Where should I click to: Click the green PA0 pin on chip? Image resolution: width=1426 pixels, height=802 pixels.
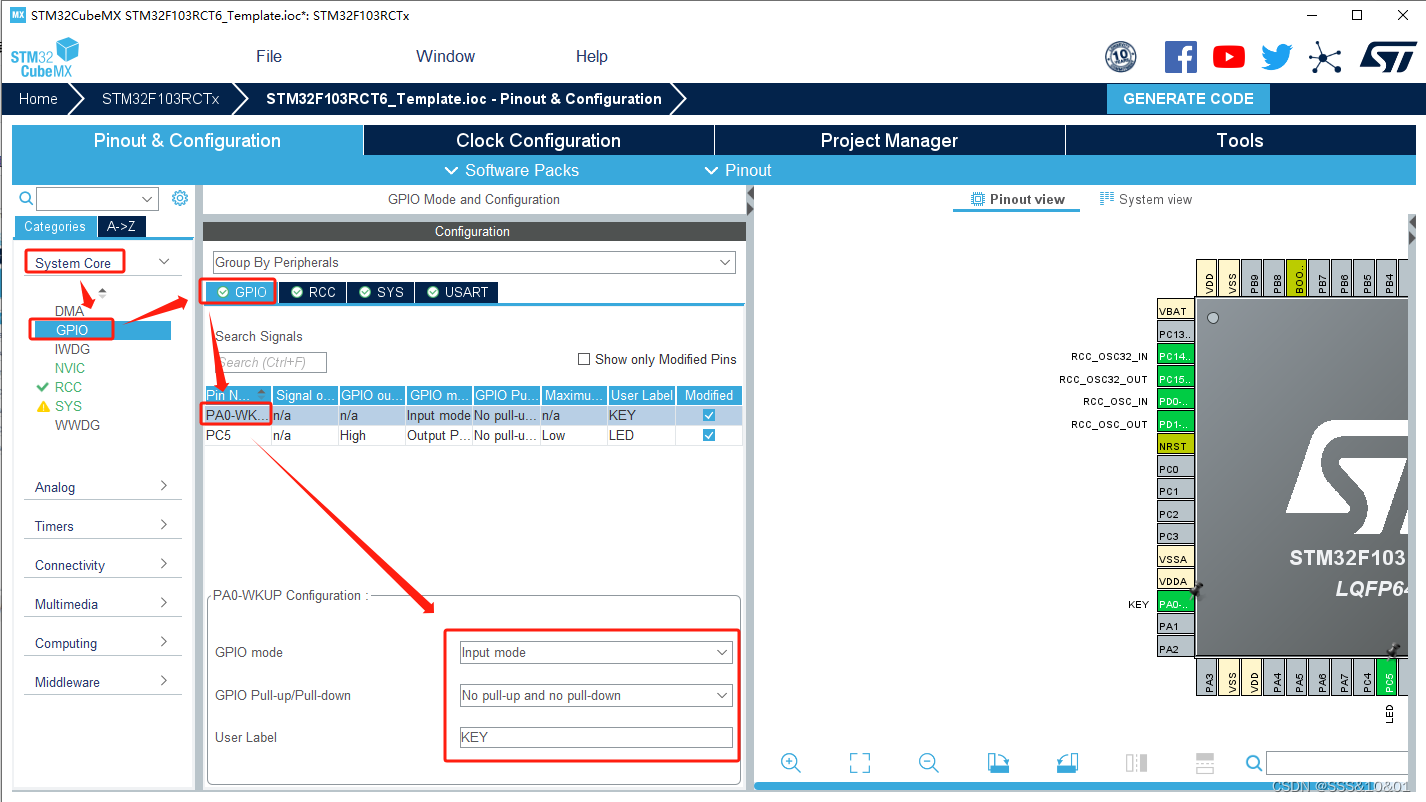pyautogui.click(x=1175, y=603)
